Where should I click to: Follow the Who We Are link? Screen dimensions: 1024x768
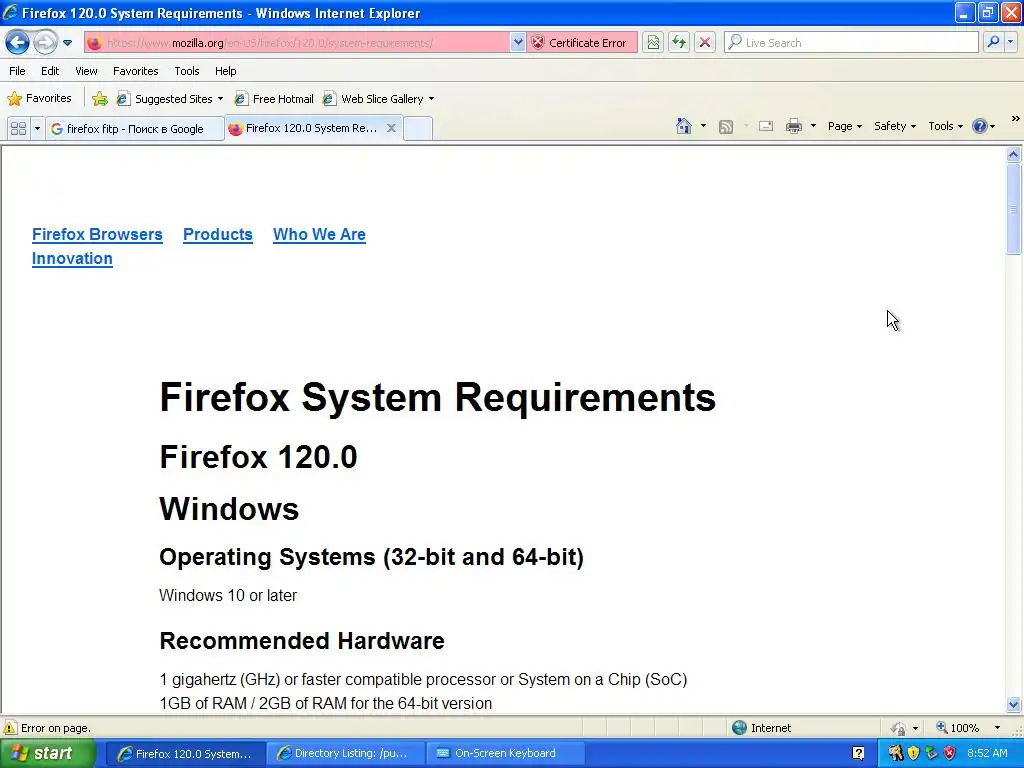coord(319,234)
